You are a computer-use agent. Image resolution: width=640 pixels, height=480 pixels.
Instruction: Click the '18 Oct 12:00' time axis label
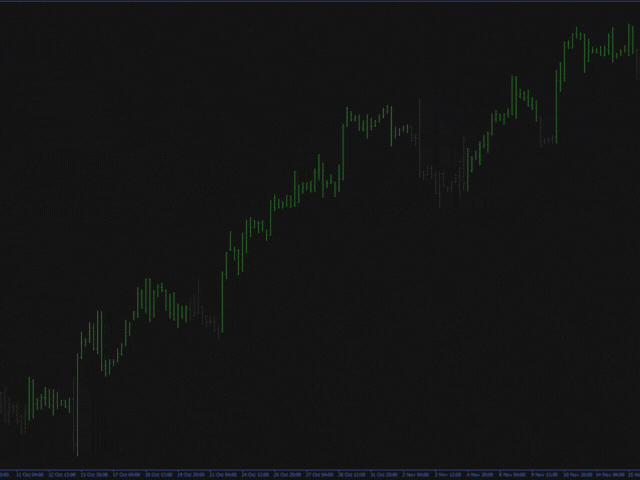pyautogui.click(x=159, y=475)
